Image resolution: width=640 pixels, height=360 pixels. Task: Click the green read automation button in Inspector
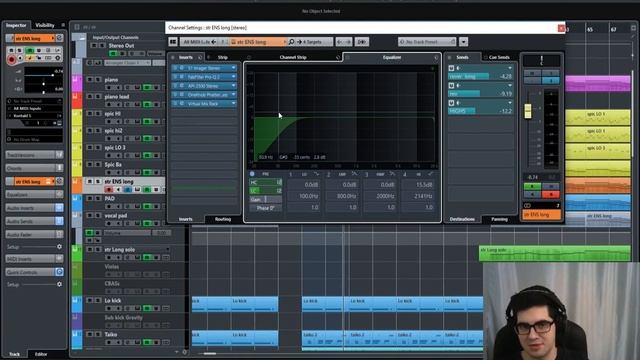coord(29,51)
